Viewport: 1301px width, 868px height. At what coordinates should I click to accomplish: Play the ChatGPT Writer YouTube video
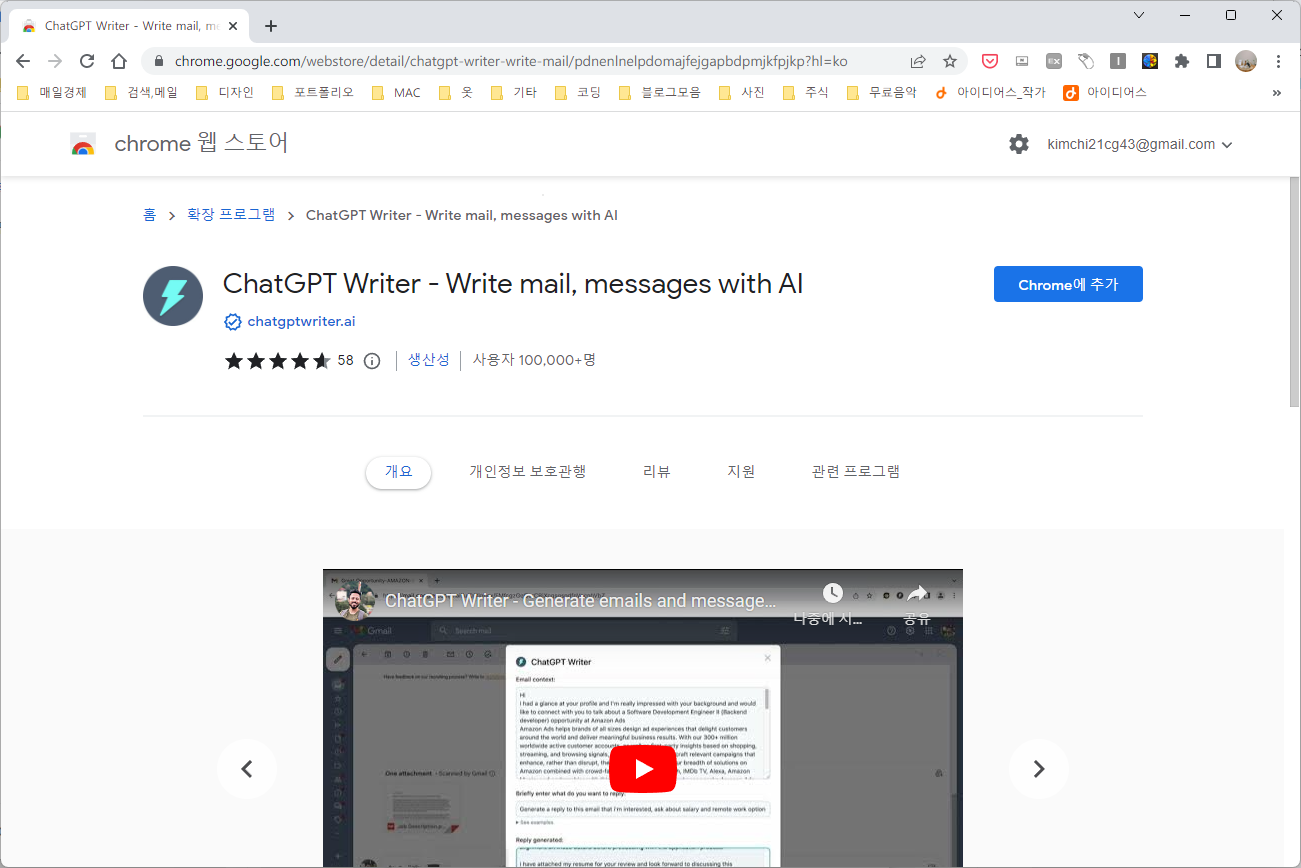point(643,769)
